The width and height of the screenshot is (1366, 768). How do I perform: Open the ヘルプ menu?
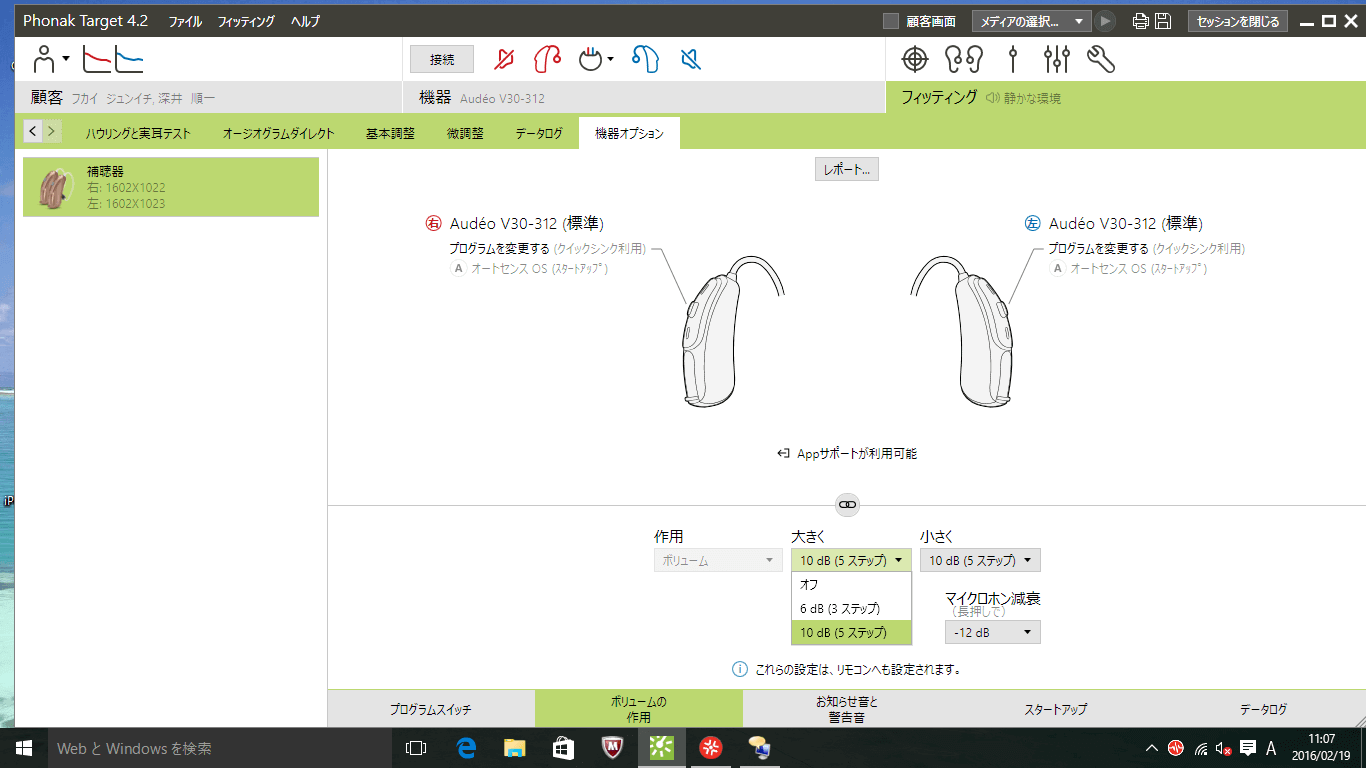305,21
